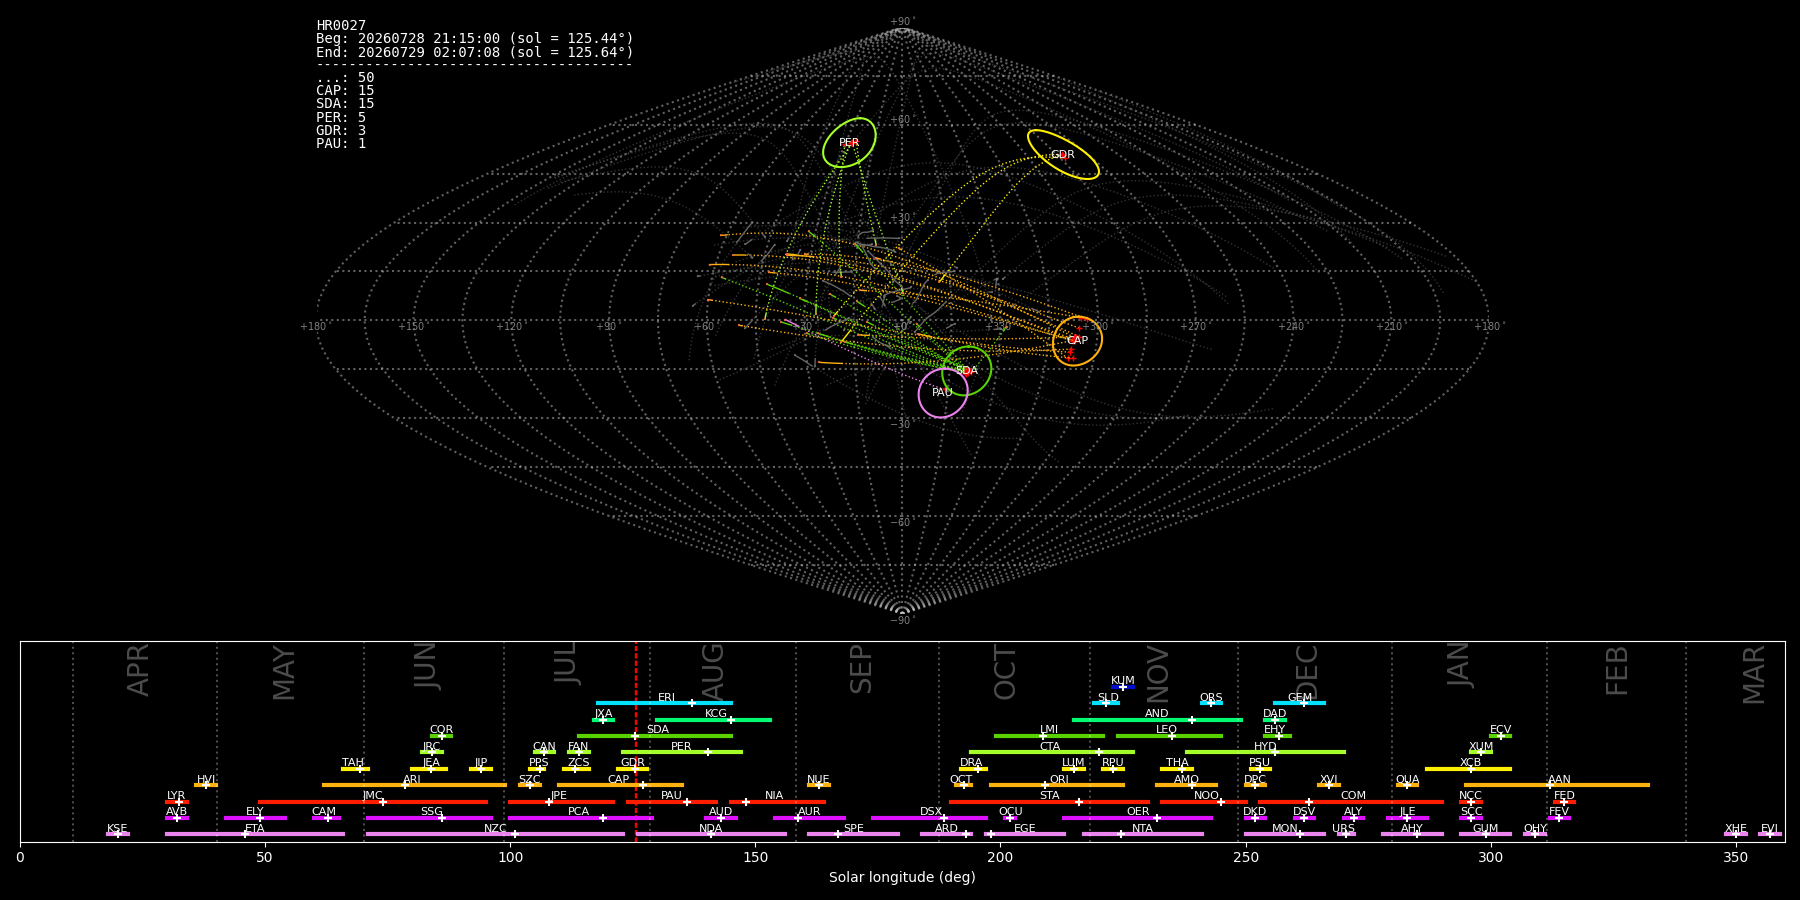Click the PER radiant circle on sky map
Screen dimensions: 1800x900
(849, 143)
